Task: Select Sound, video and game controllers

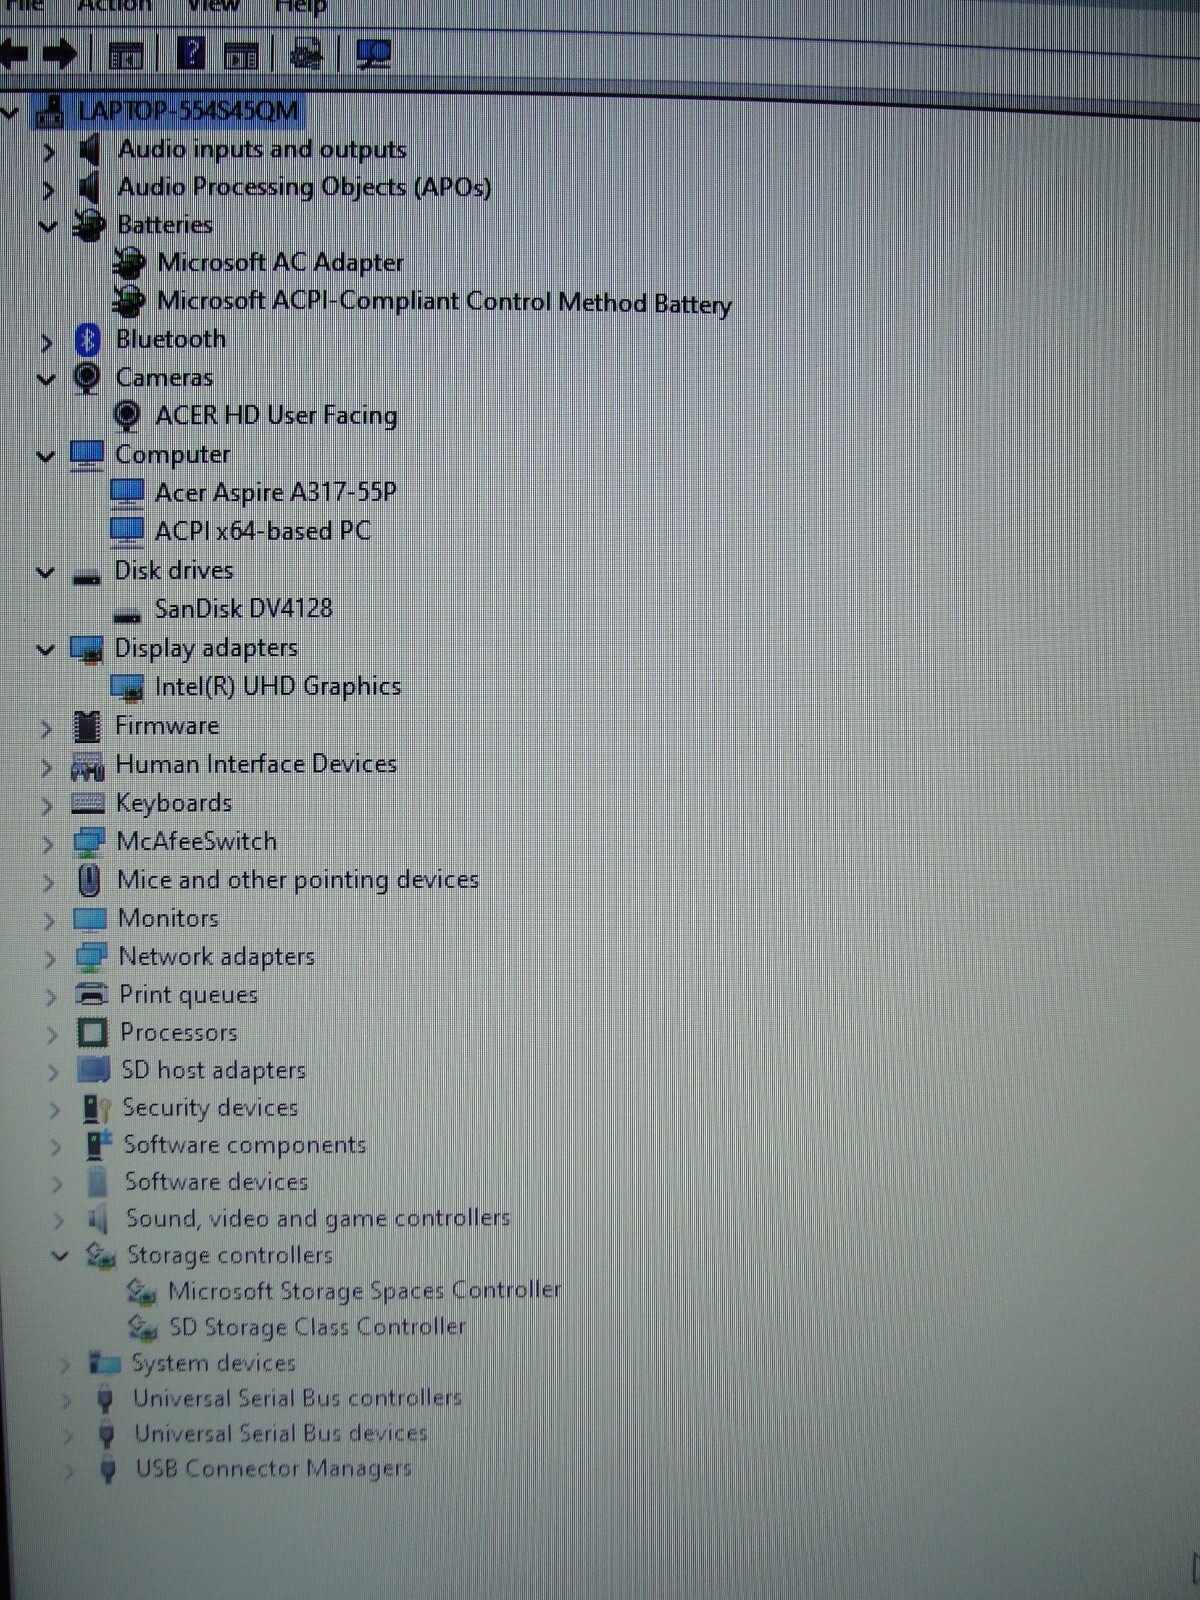Action: 318,1219
